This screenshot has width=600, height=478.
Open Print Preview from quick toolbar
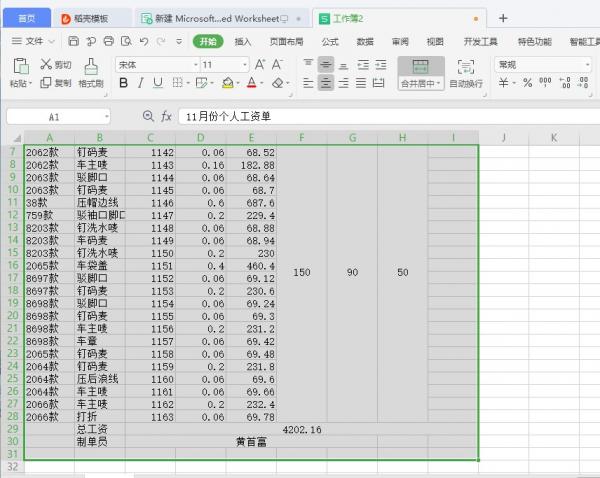coord(126,41)
